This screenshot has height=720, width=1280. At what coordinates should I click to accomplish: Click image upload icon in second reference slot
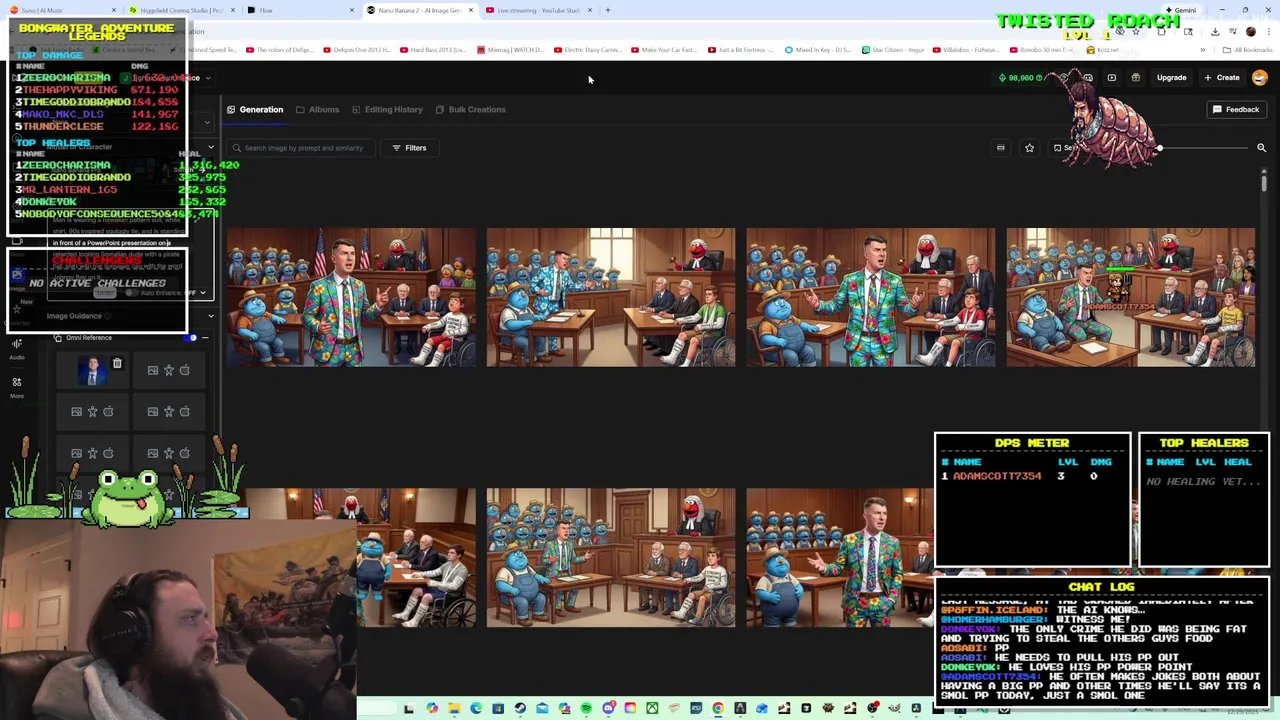[153, 370]
